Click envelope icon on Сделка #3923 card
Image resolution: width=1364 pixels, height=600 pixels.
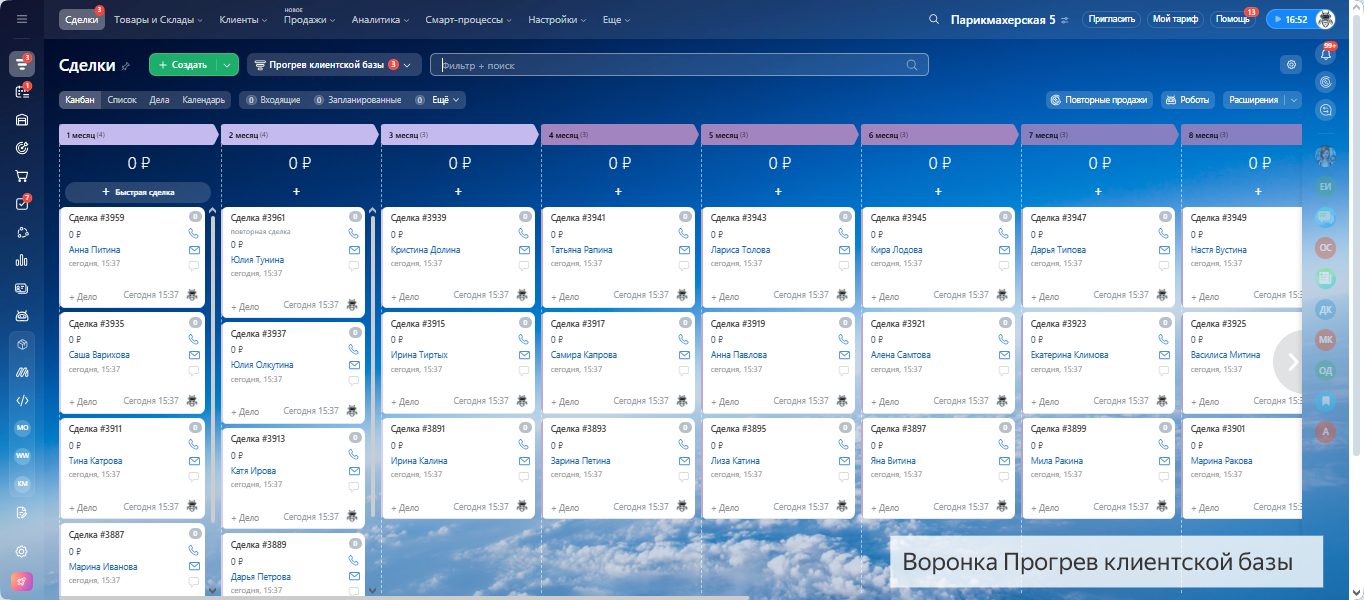[1164, 355]
